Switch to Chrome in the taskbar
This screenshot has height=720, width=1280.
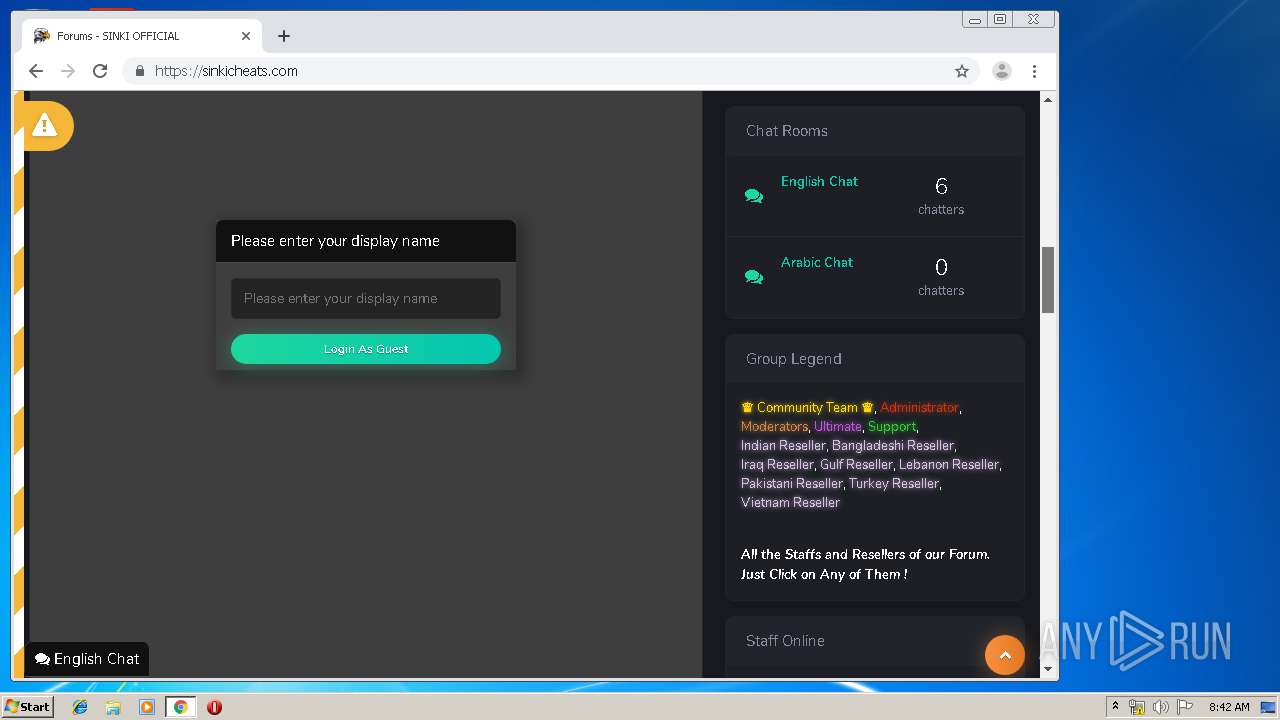pos(181,707)
